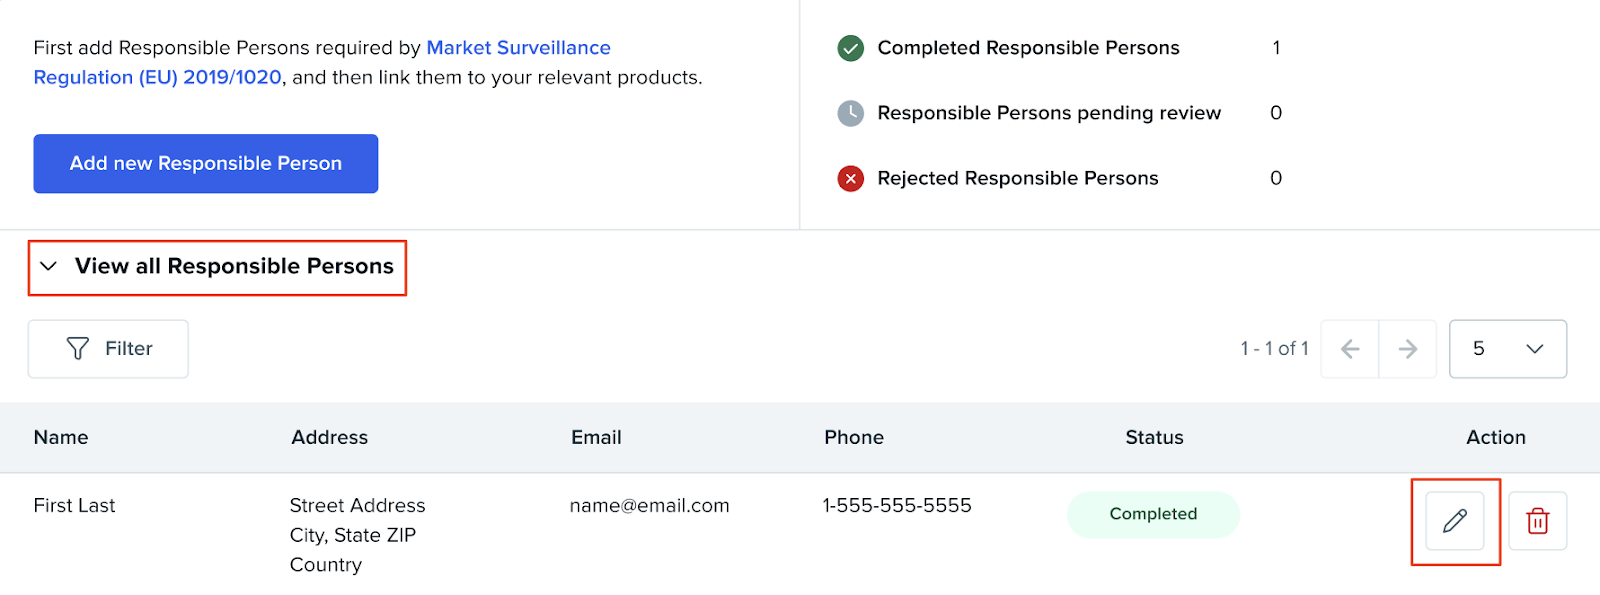Open the rows per page dropdown

[x=1507, y=349]
